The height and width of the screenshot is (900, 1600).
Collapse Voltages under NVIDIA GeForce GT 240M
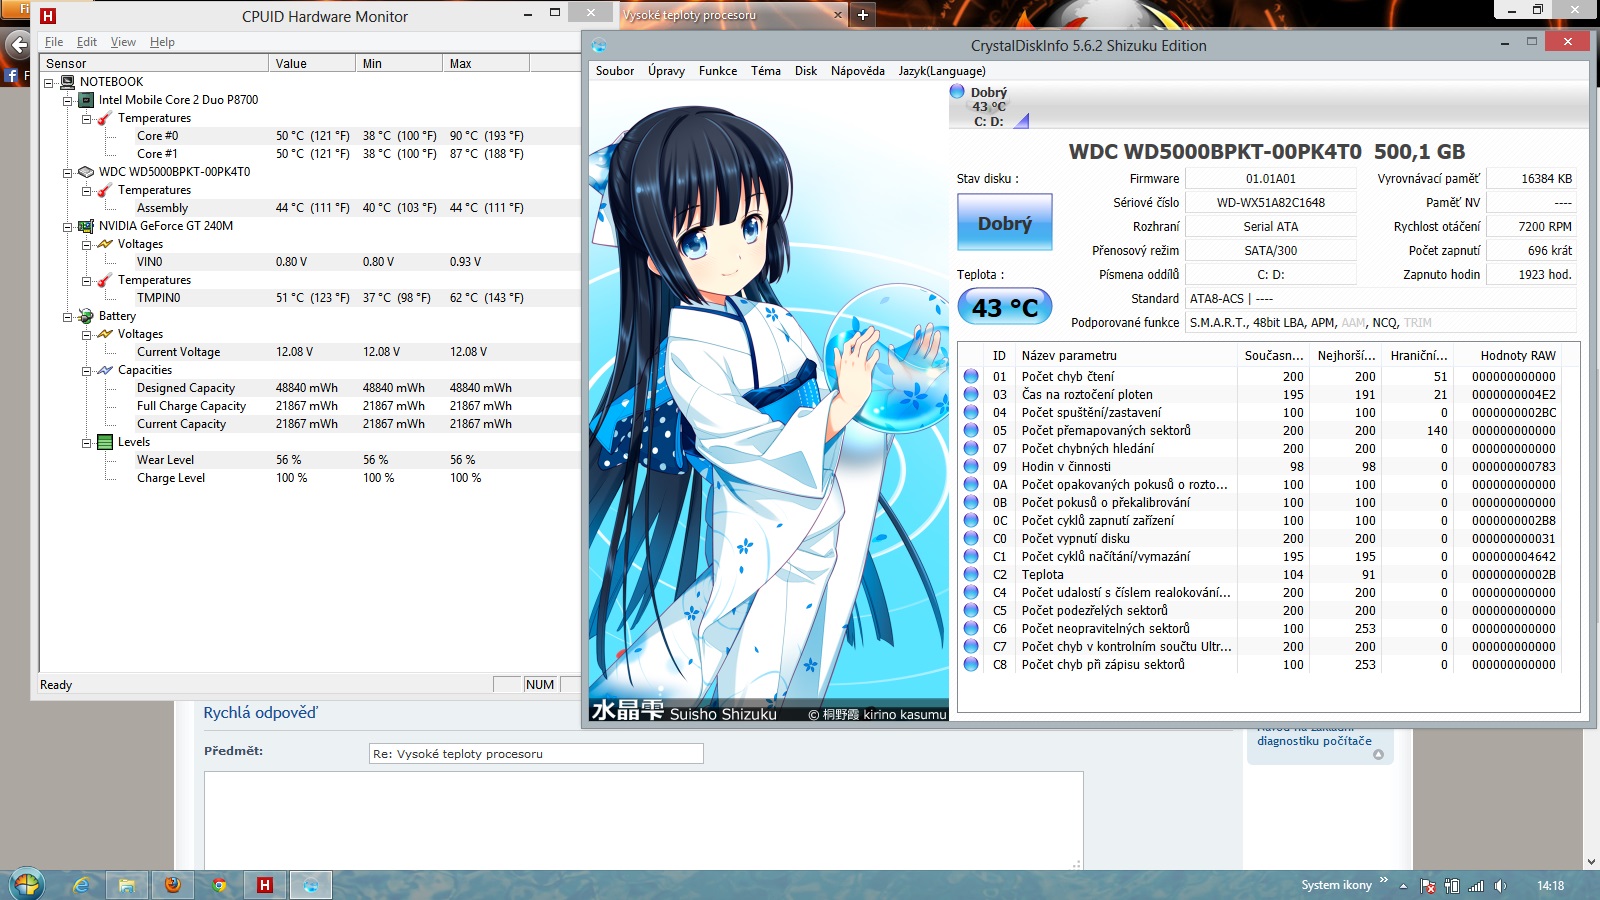pyautogui.click(x=86, y=245)
